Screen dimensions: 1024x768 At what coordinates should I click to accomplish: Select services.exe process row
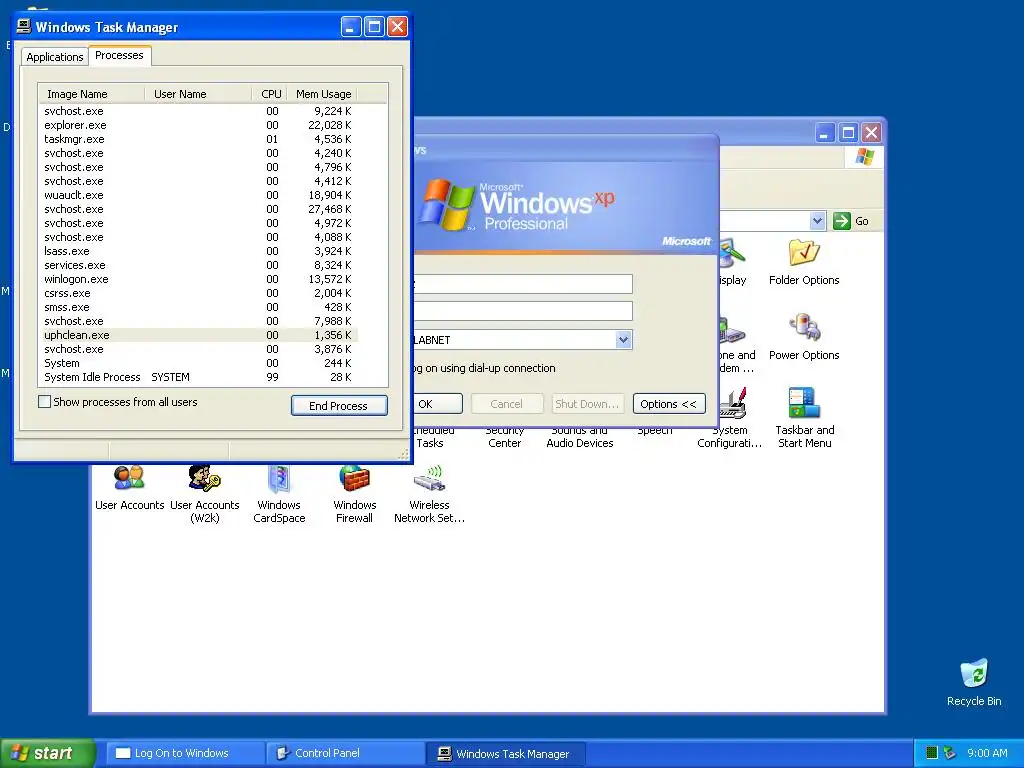click(x=198, y=265)
